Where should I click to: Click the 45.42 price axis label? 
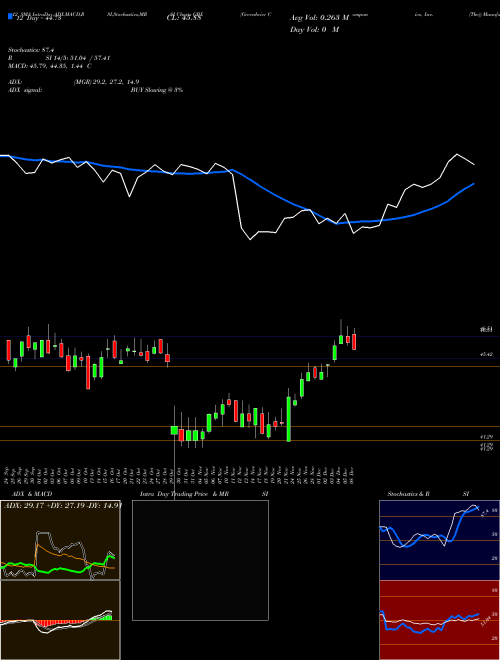[x=486, y=355]
